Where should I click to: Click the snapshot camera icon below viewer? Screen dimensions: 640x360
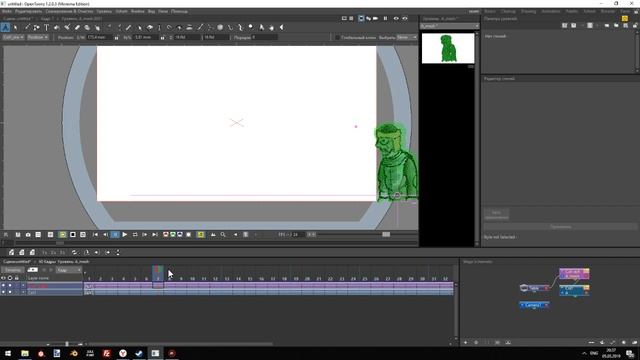pos(28,235)
